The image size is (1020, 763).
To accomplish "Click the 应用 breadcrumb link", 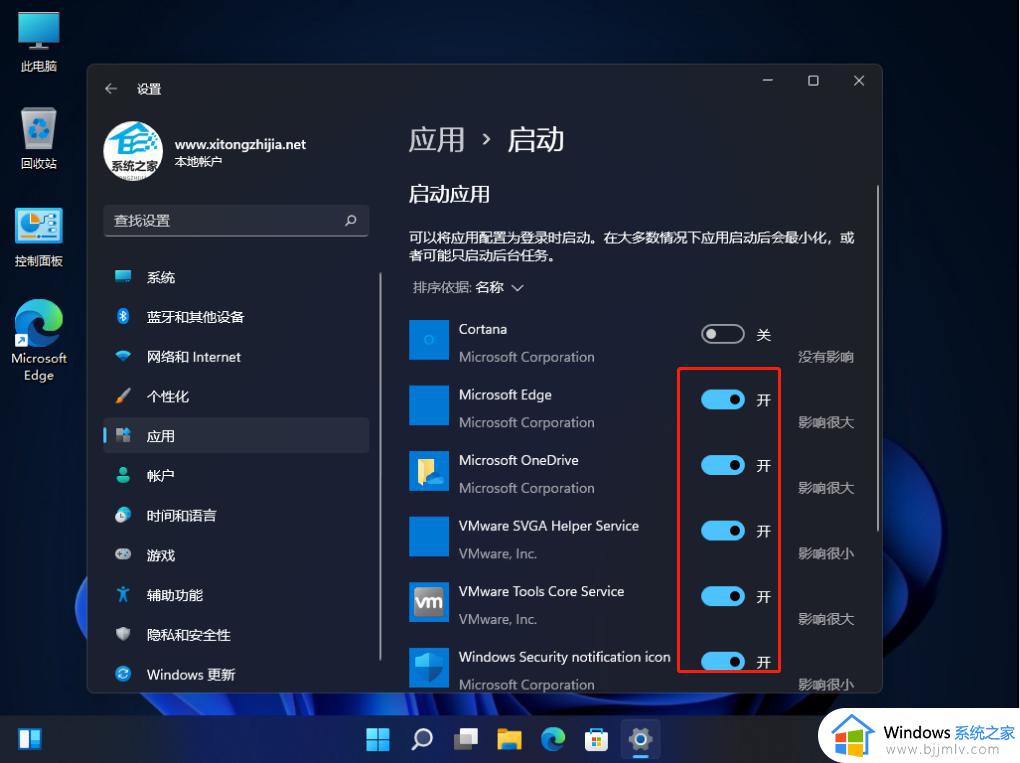I will tap(436, 140).
